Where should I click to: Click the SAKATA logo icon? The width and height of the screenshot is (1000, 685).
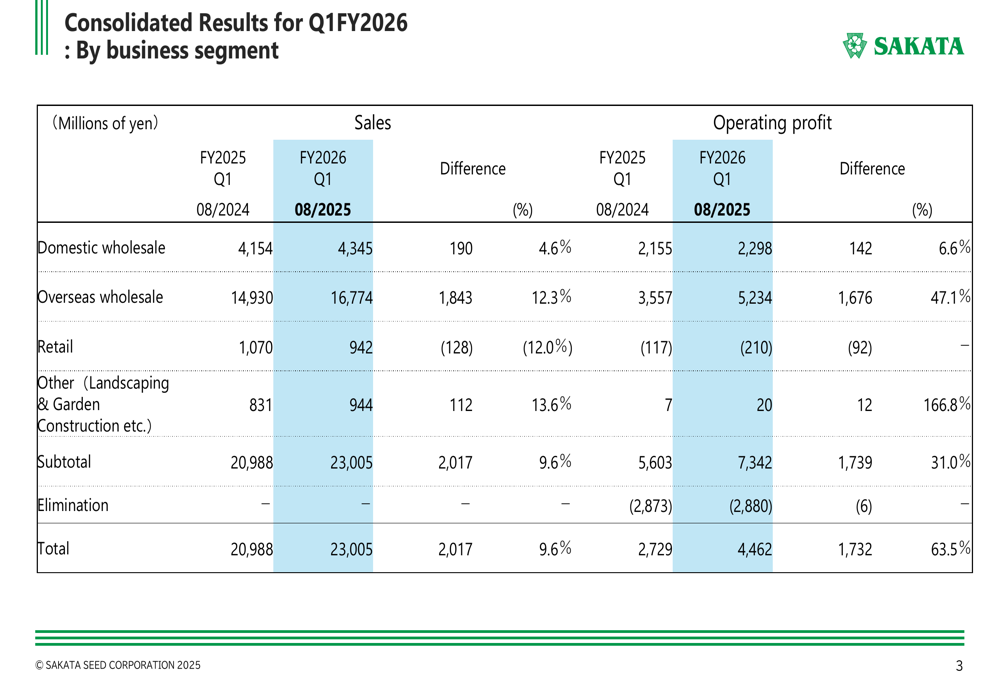[x=854, y=46]
